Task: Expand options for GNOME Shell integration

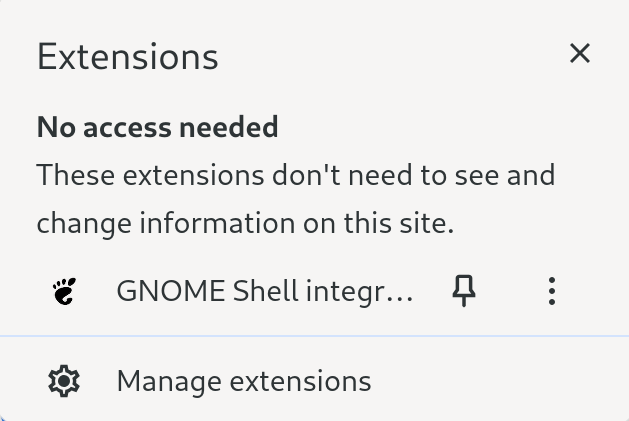Action: tap(552, 292)
